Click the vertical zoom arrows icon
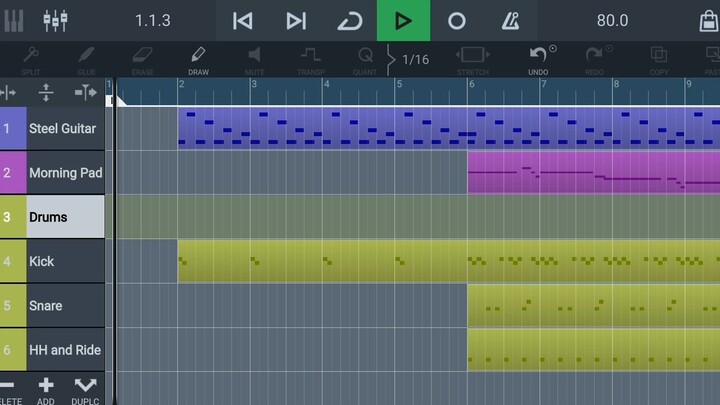The image size is (720, 405). point(46,93)
